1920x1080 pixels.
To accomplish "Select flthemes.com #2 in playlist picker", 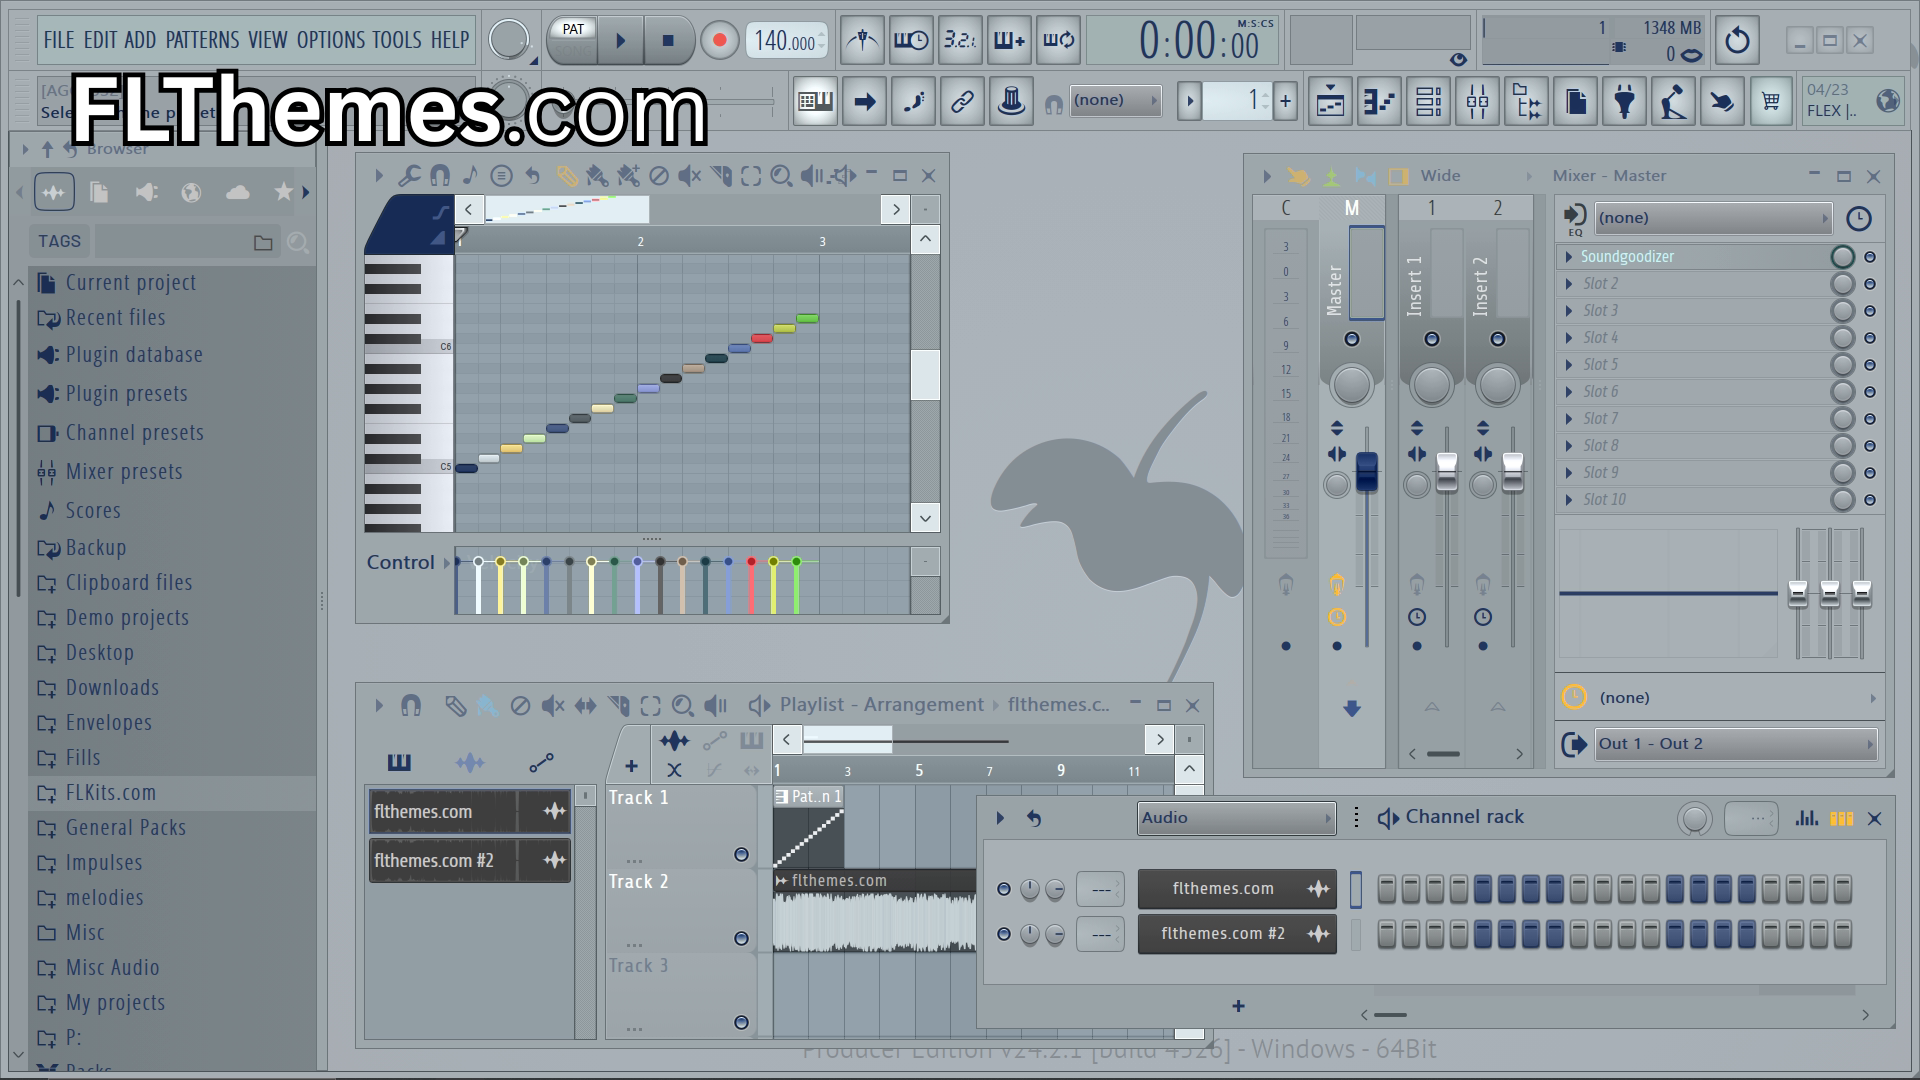I will [469, 861].
